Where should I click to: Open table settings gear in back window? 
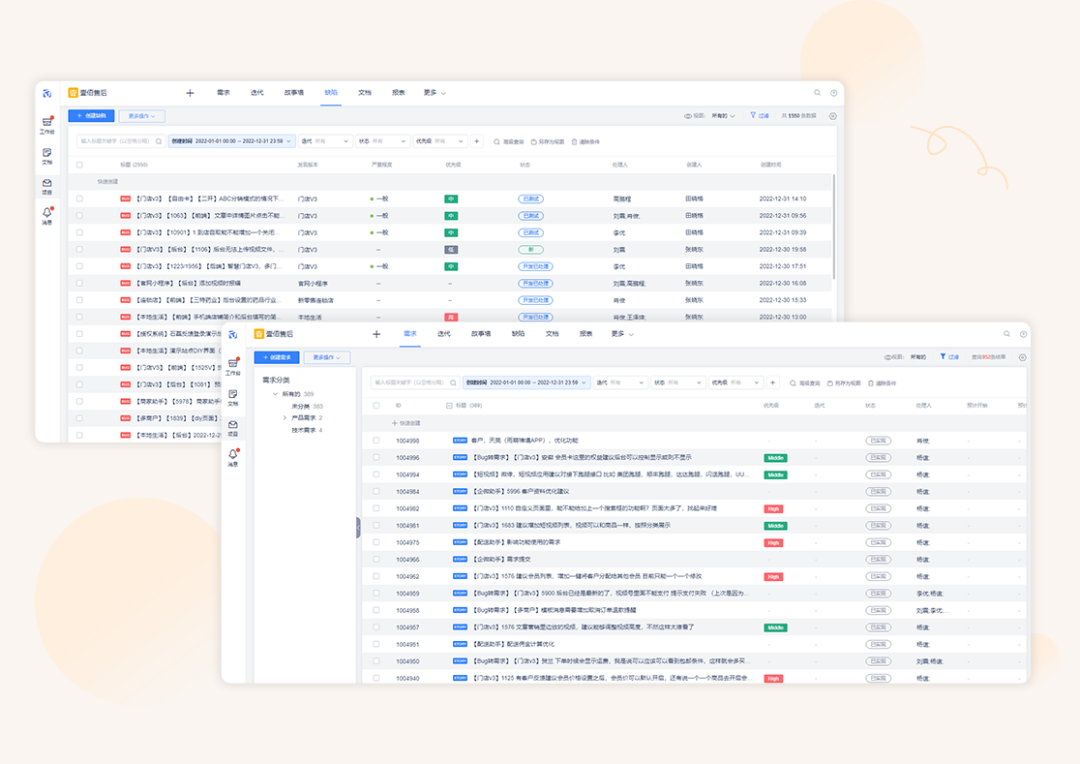tap(833, 116)
